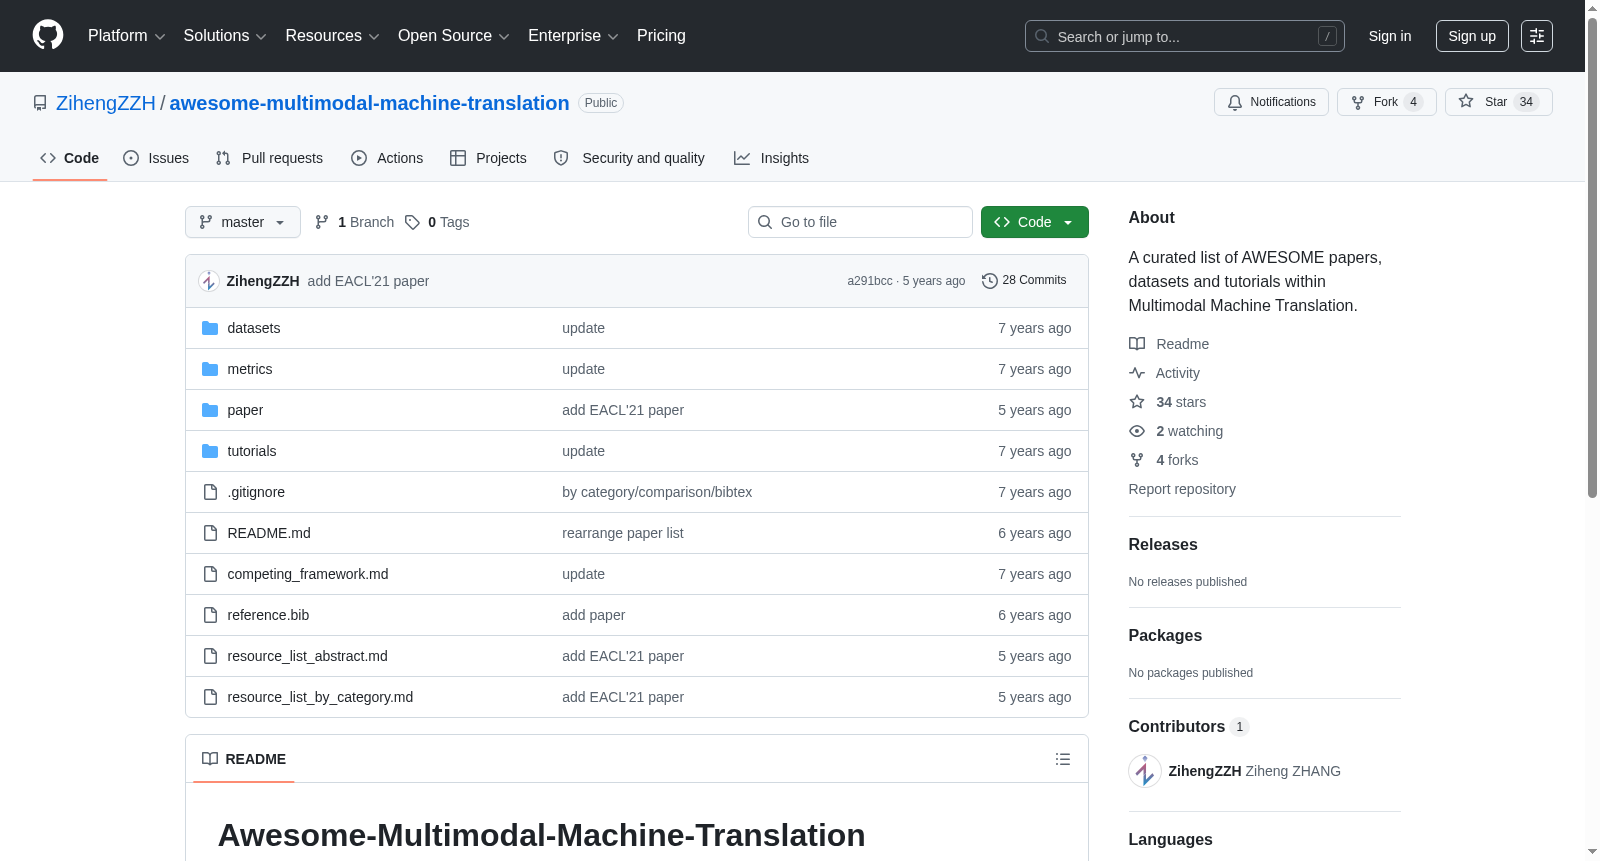Screen dimensions: 1600x861
Task: Switch to the Pull requests tab
Action: [x=269, y=158]
